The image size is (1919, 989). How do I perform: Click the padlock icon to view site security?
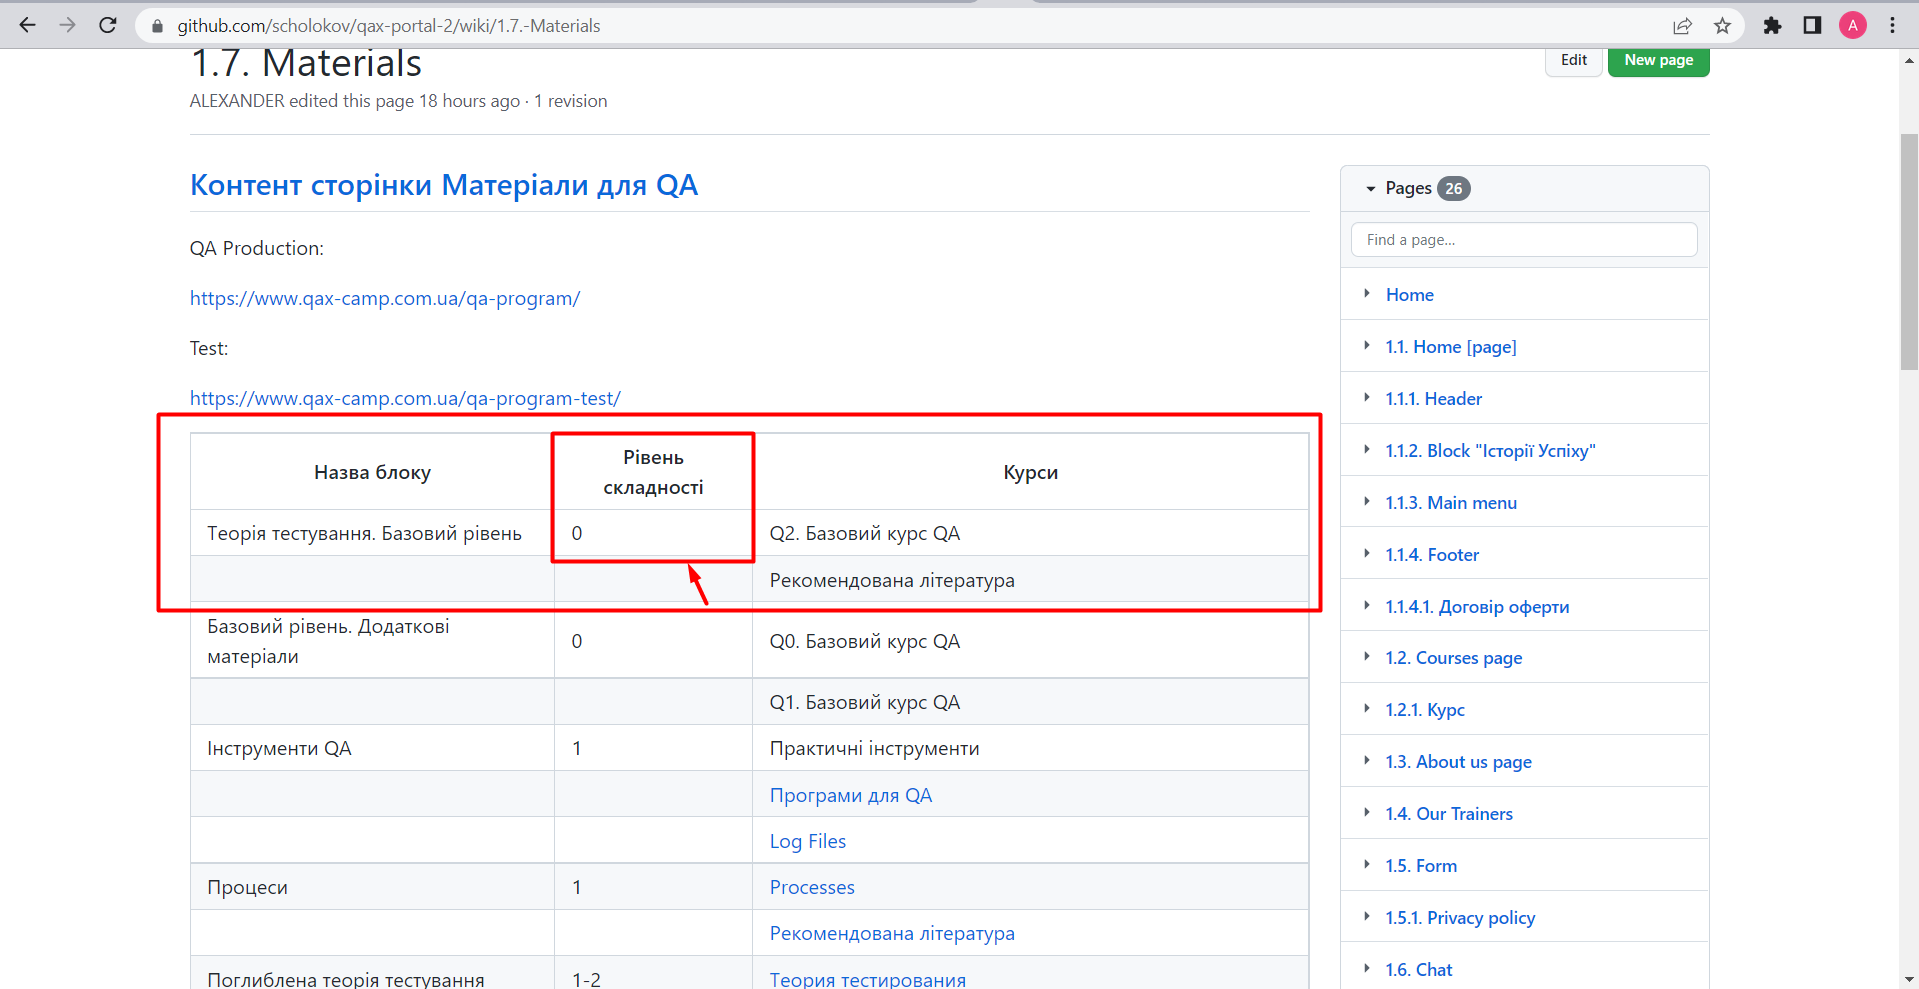point(157,25)
